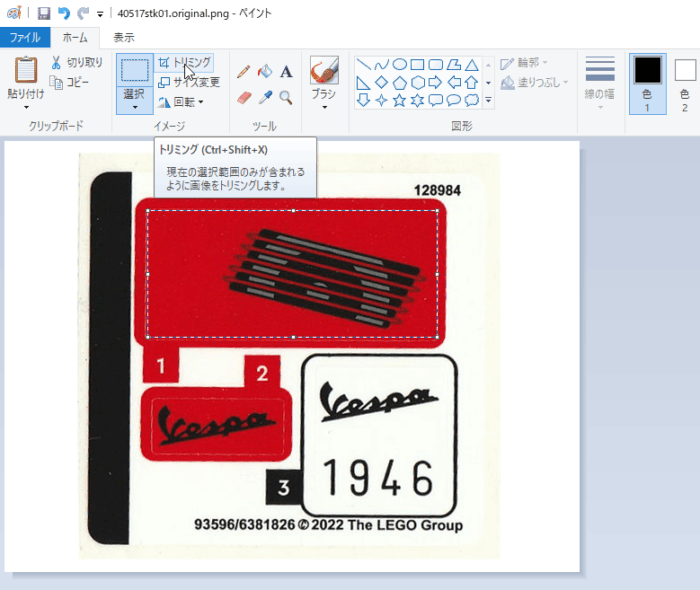Select the Six-point star shape

tap(417, 100)
